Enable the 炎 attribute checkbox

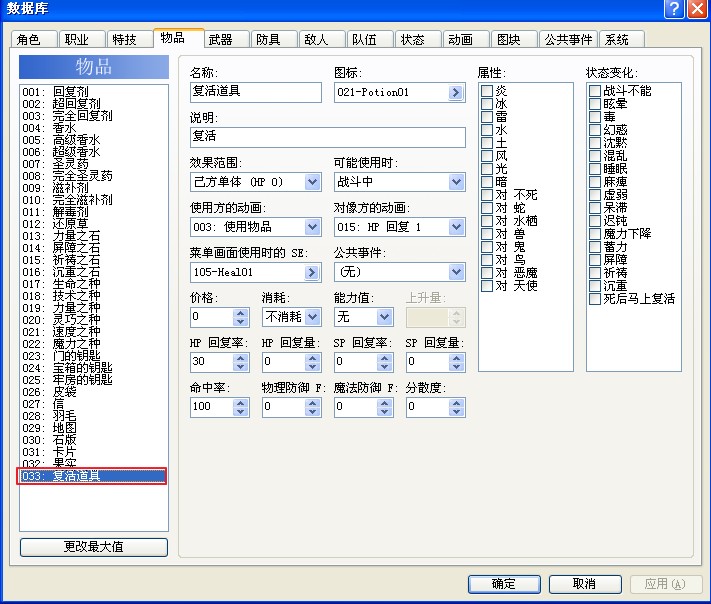487,91
